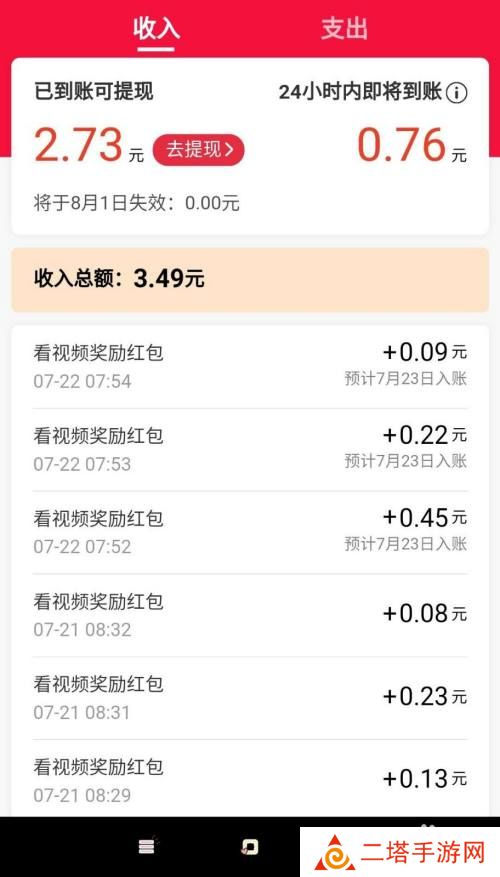Select the +0.45元 video reward record
Viewport: 500px width, 877px height.
click(250, 532)
